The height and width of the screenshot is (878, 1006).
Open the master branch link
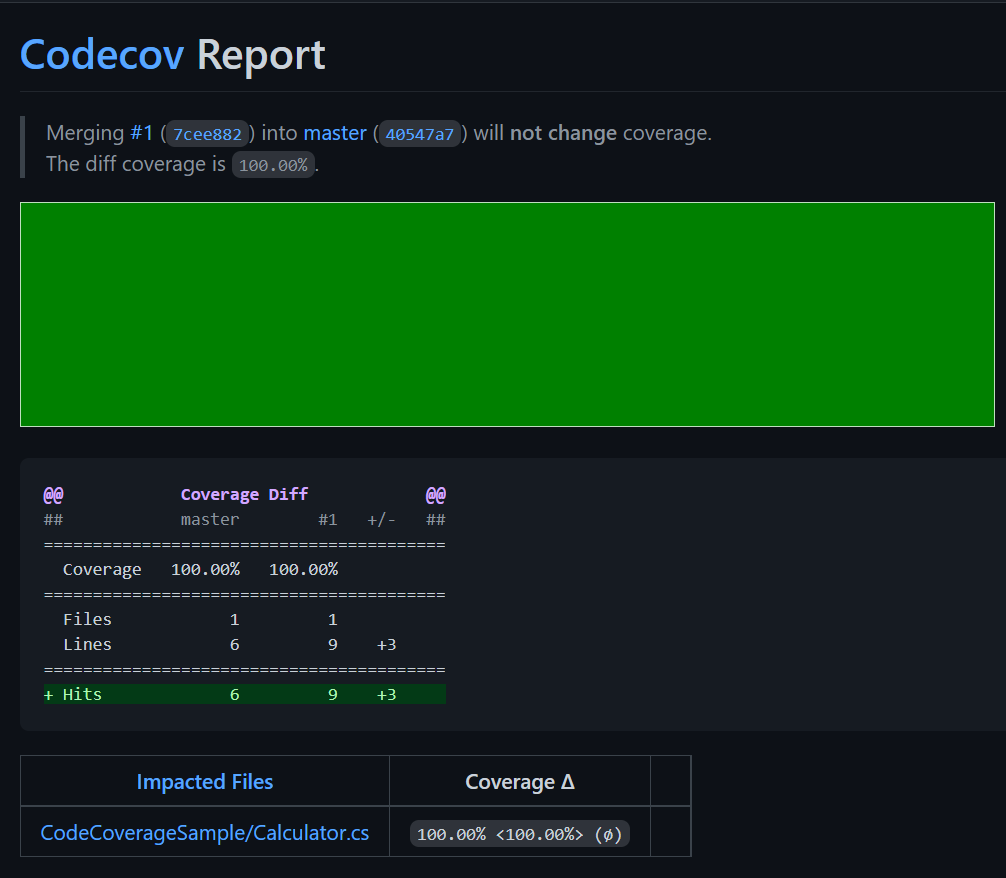(335, 133)
